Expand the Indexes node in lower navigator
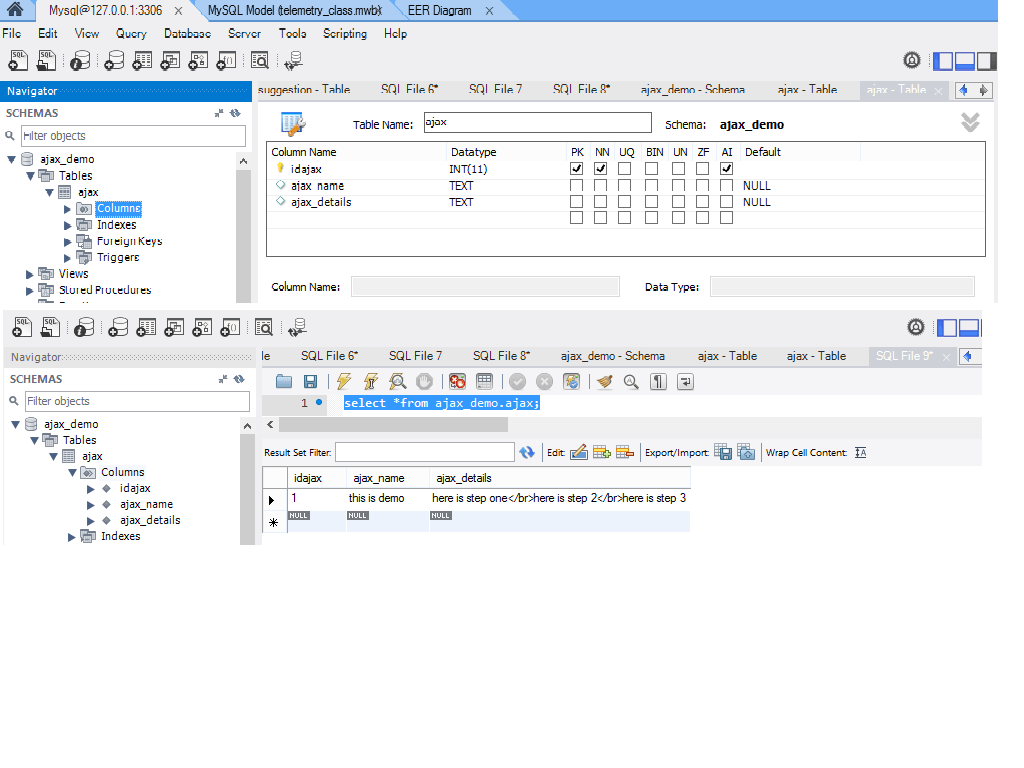1024x768 pixels. 71,537
